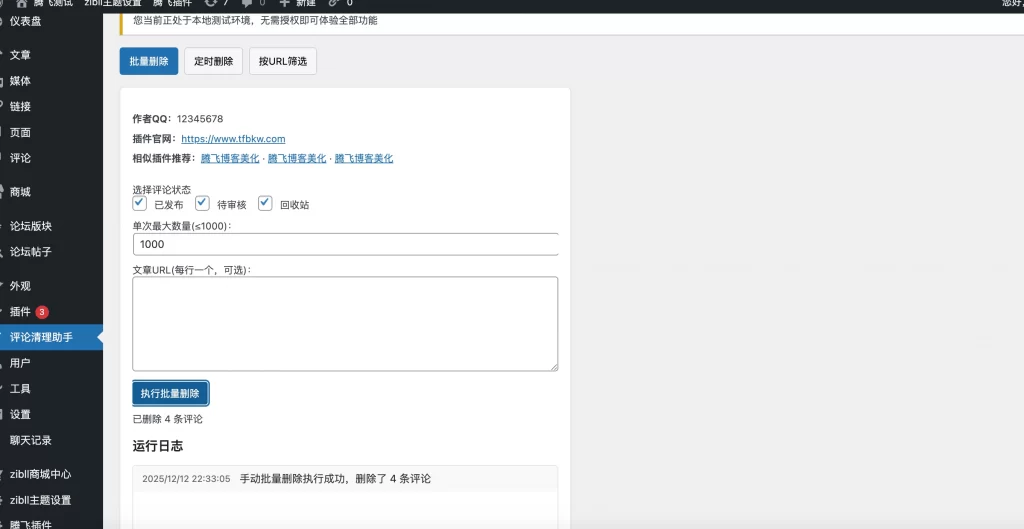Image resolution: width=1024 pixels, height=529 pixels.
Task: Grab the textarea resize handle corner
Action: [553, 366]
